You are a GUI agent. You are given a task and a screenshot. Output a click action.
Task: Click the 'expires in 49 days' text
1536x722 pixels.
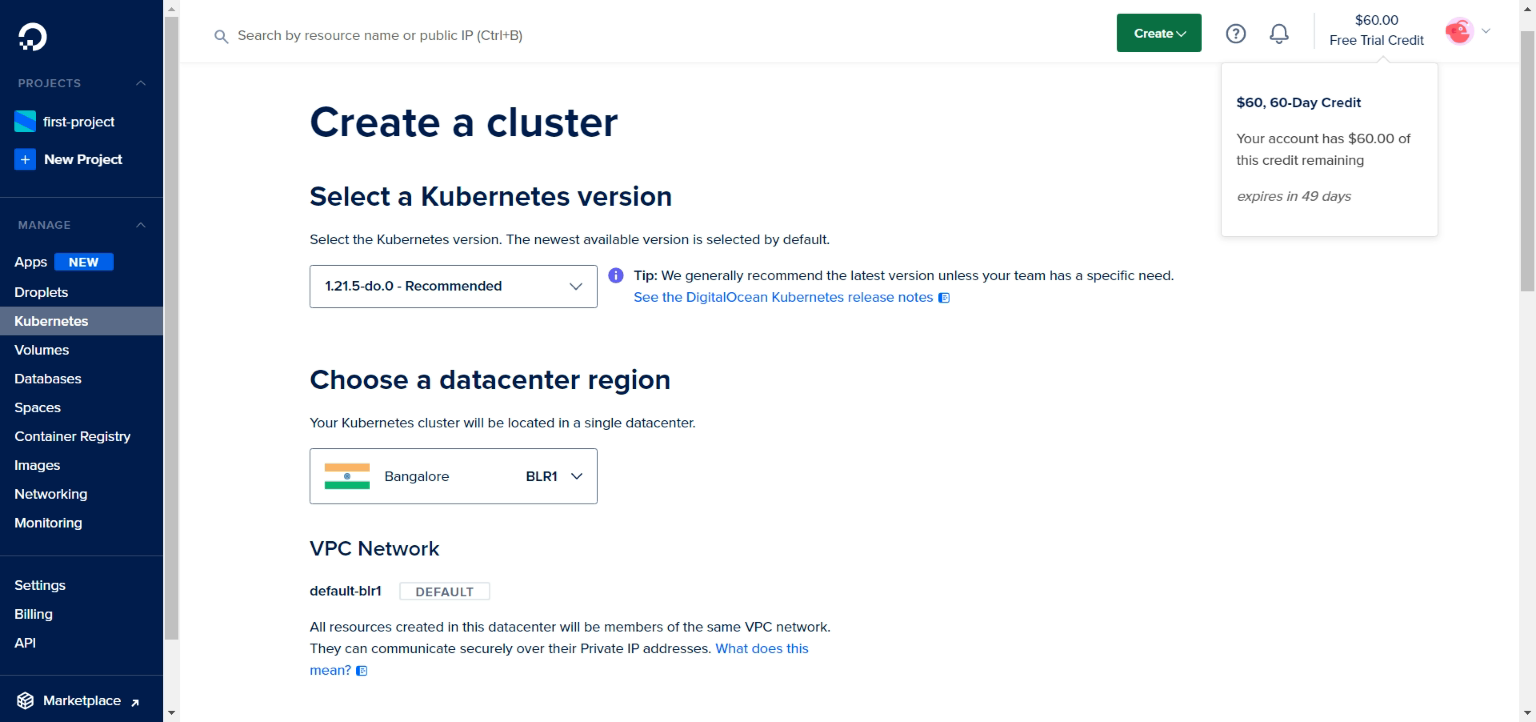pos(1294,196)
